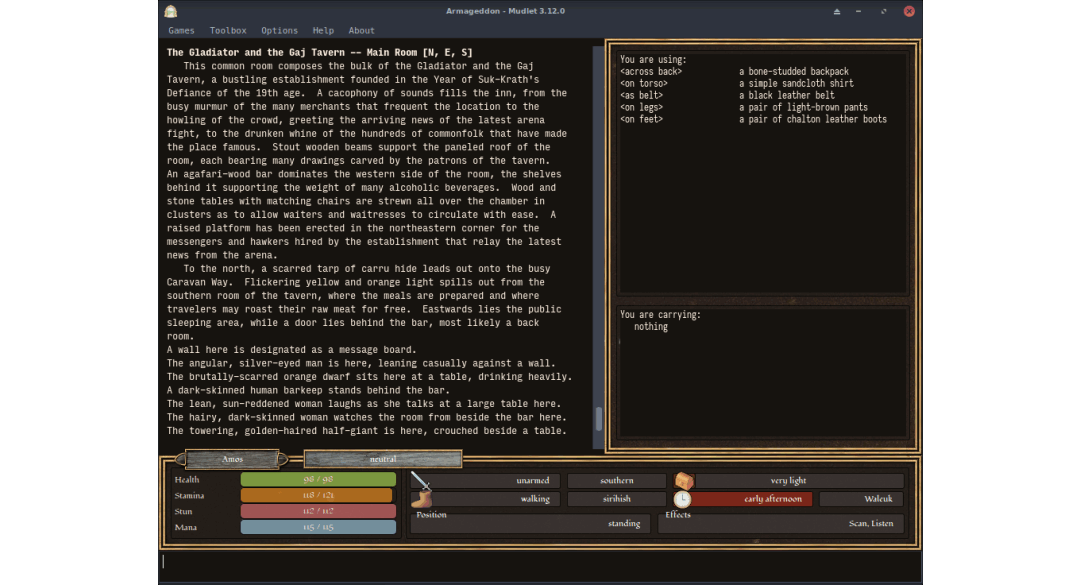Click the 'You are carrying:' heading
The height and width of the screenshot is (585, 1080).
(x=660, y=314)
